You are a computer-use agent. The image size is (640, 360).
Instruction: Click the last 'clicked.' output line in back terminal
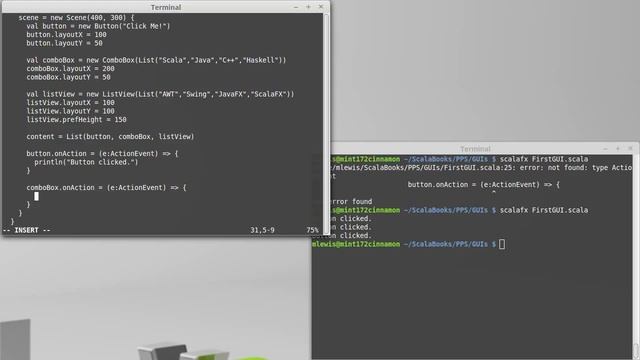click(x=356, y=236)
